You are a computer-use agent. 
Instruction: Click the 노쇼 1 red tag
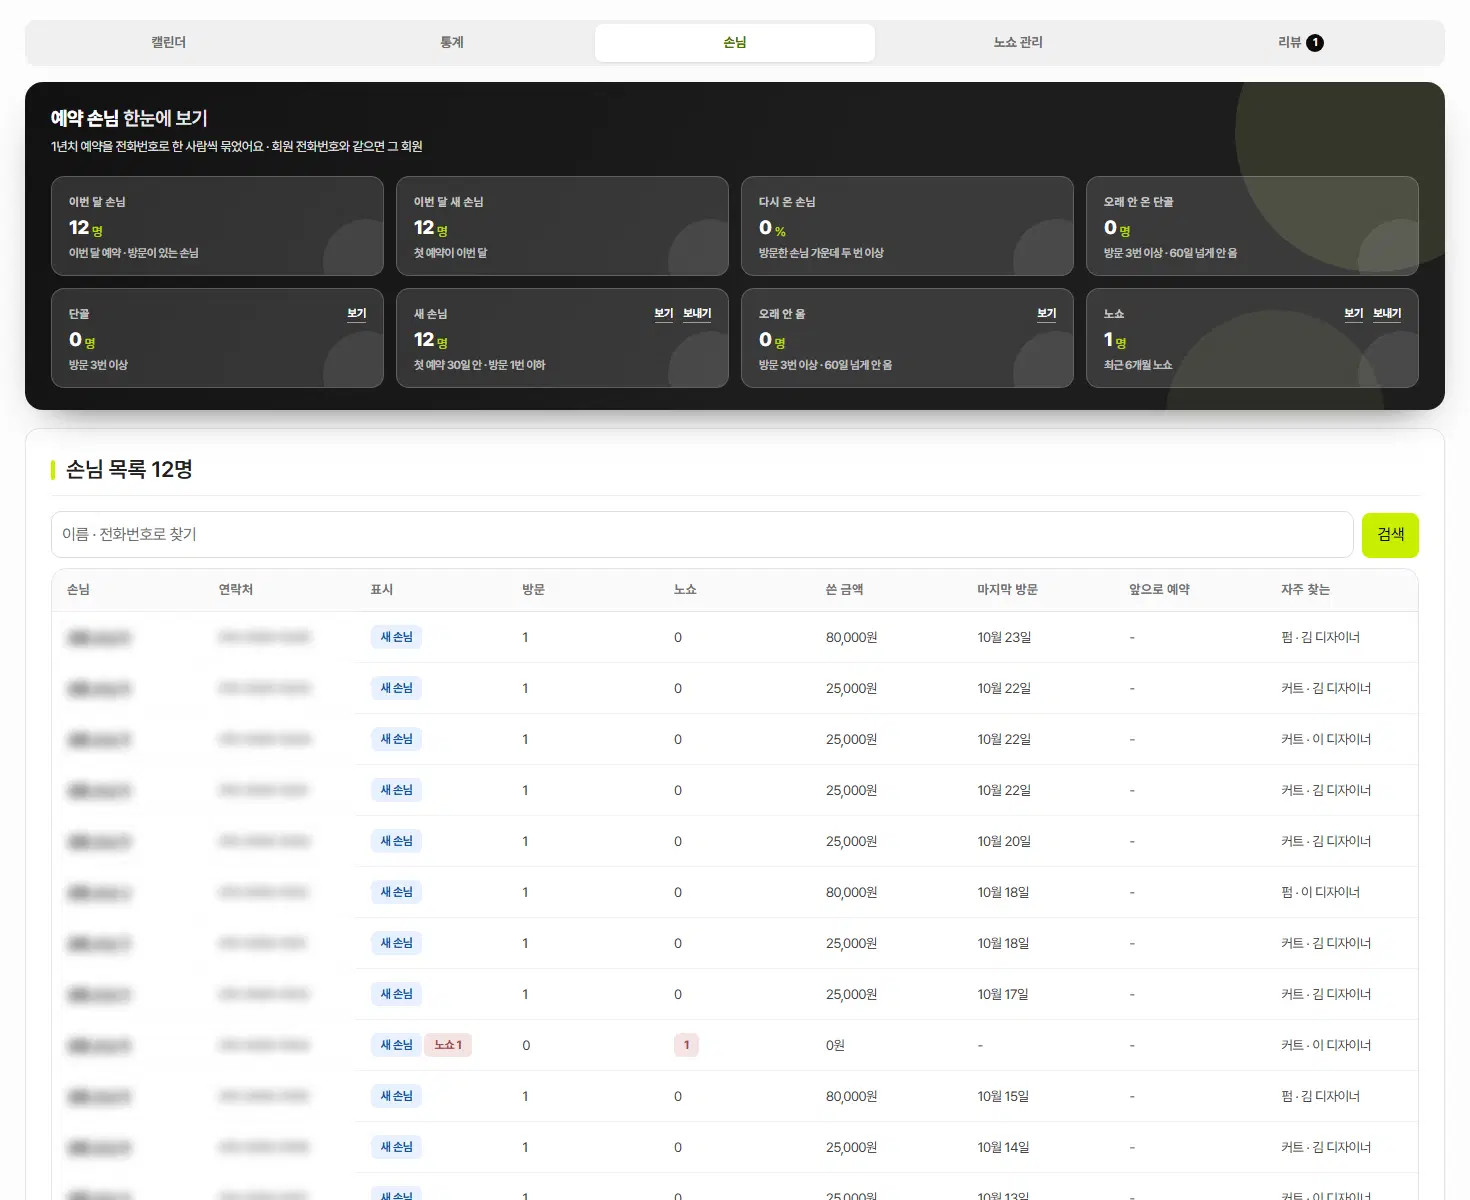(x=448, y=1045)
